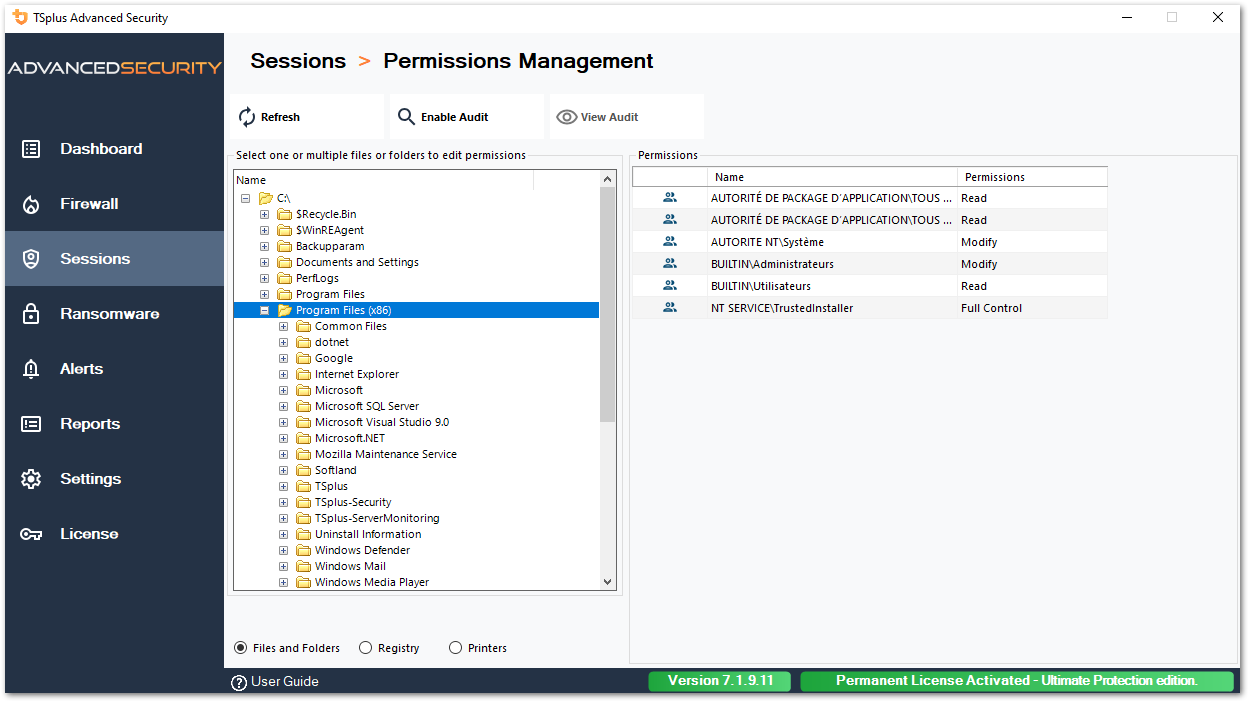The height and width of the screenshot is (702, 1249).
Task: Select the Registry radio button
Action: pyautogui.click(x=366, y=648)
